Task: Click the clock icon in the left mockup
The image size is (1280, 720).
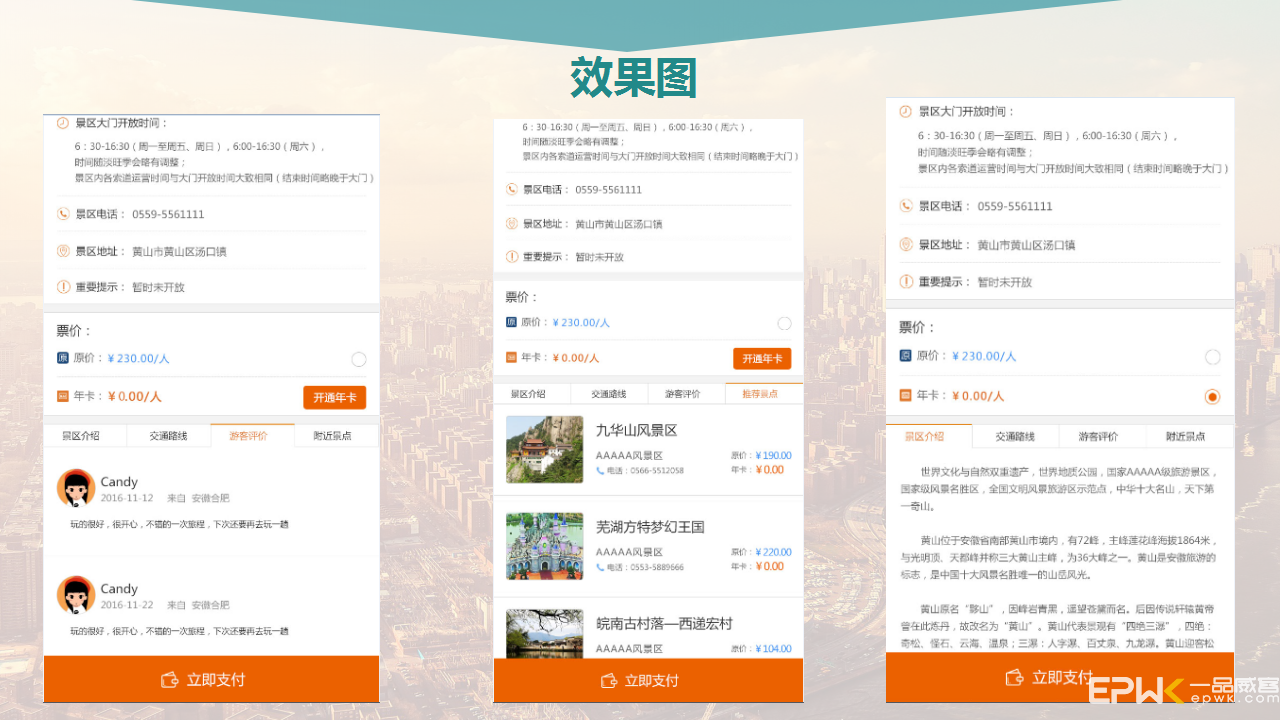Action: click(63, 123)
